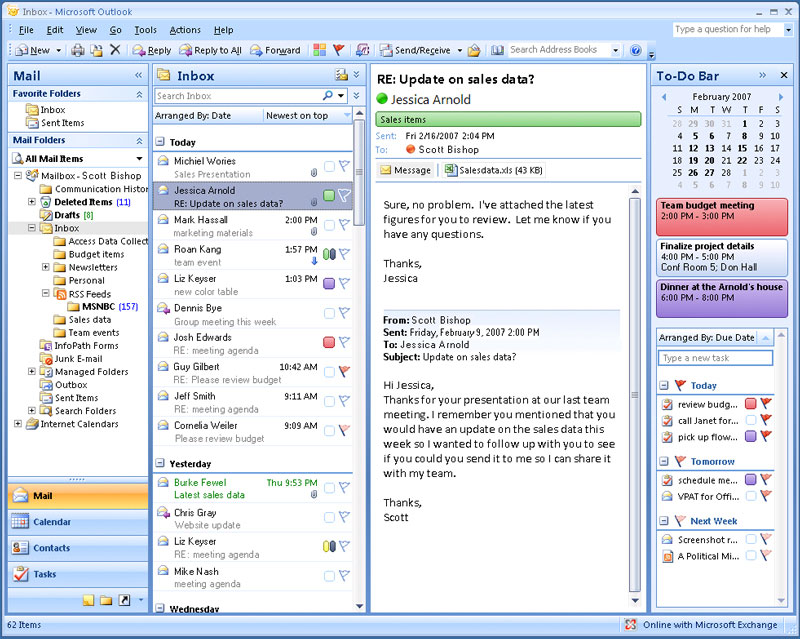Click red category swatch on Josh Edwards message
This screenshot has height=639, width=800.
(x=329, y=342)
